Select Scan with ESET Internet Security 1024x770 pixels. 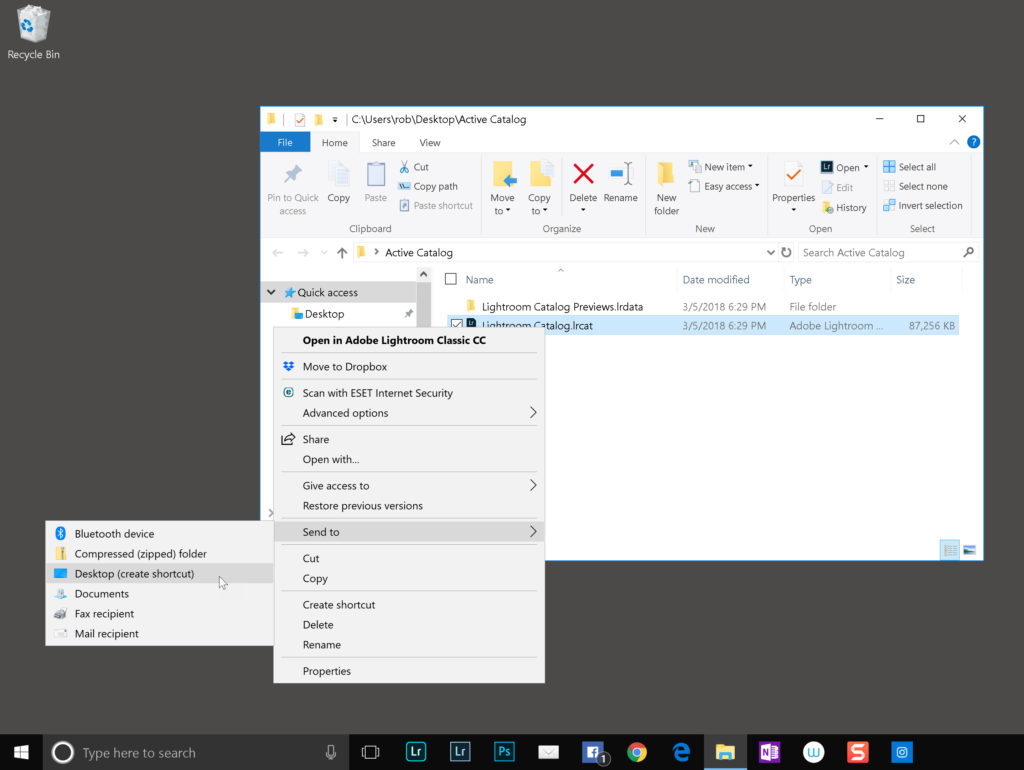409,393
